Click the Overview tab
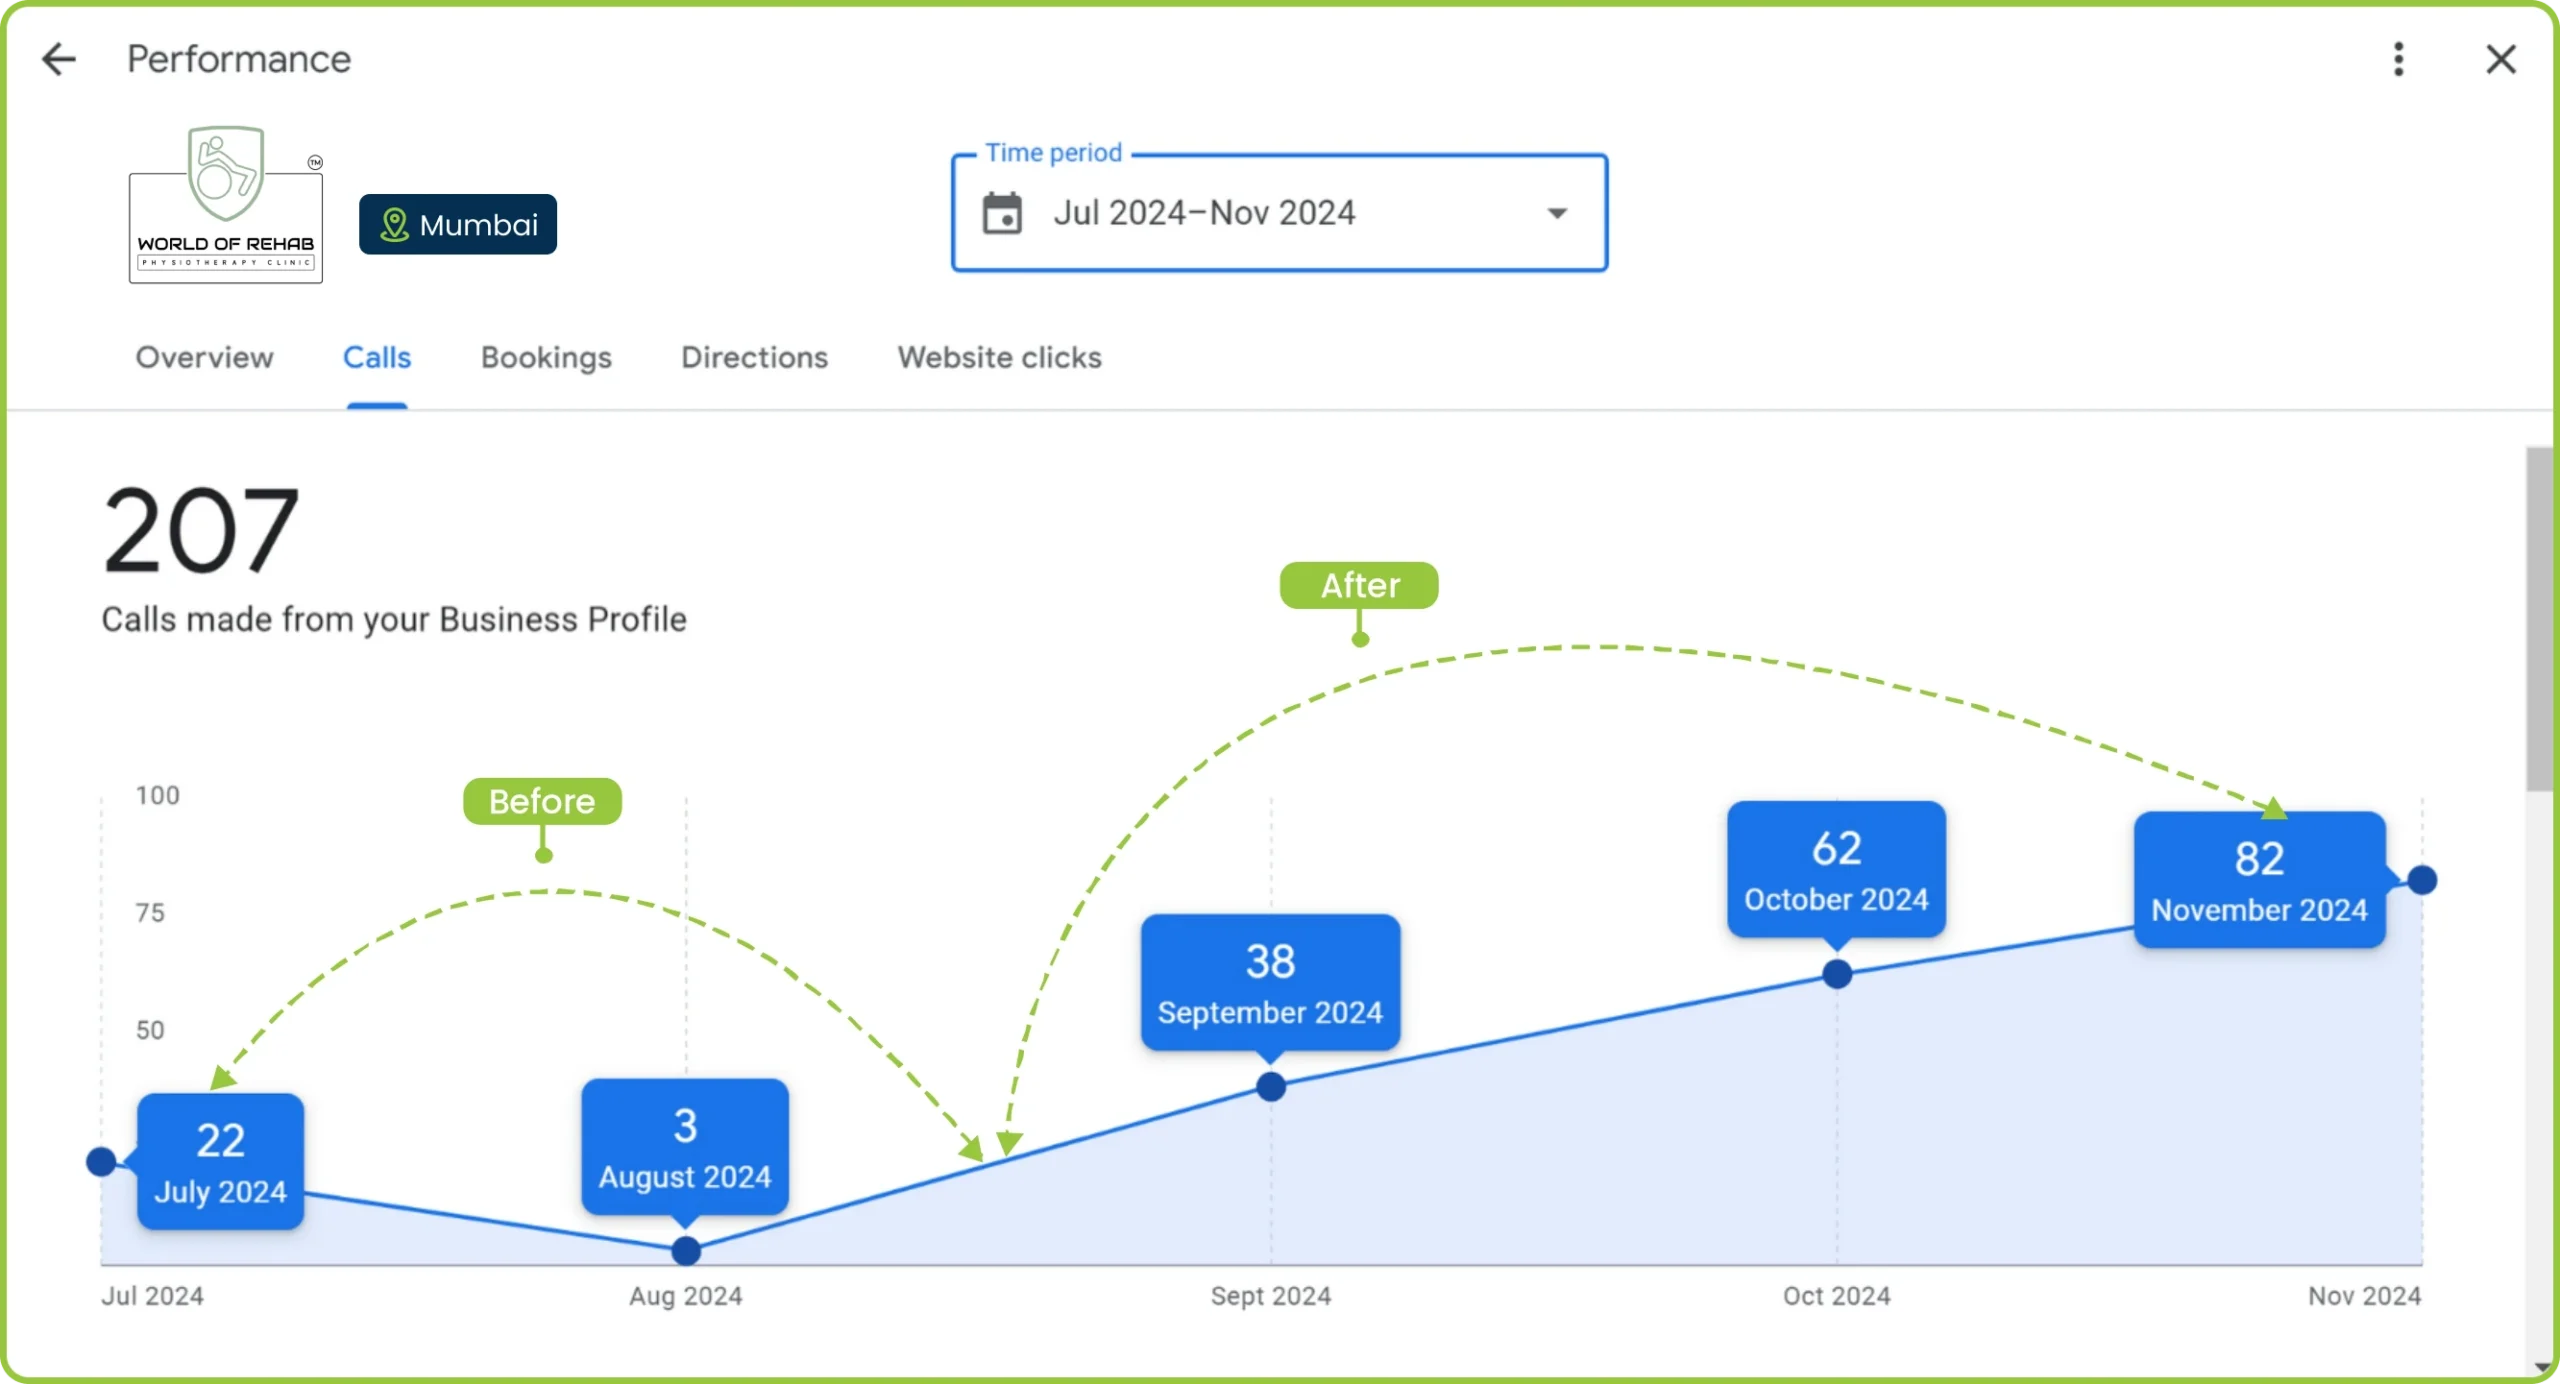2560x1384 pixels. pos(205,358)
